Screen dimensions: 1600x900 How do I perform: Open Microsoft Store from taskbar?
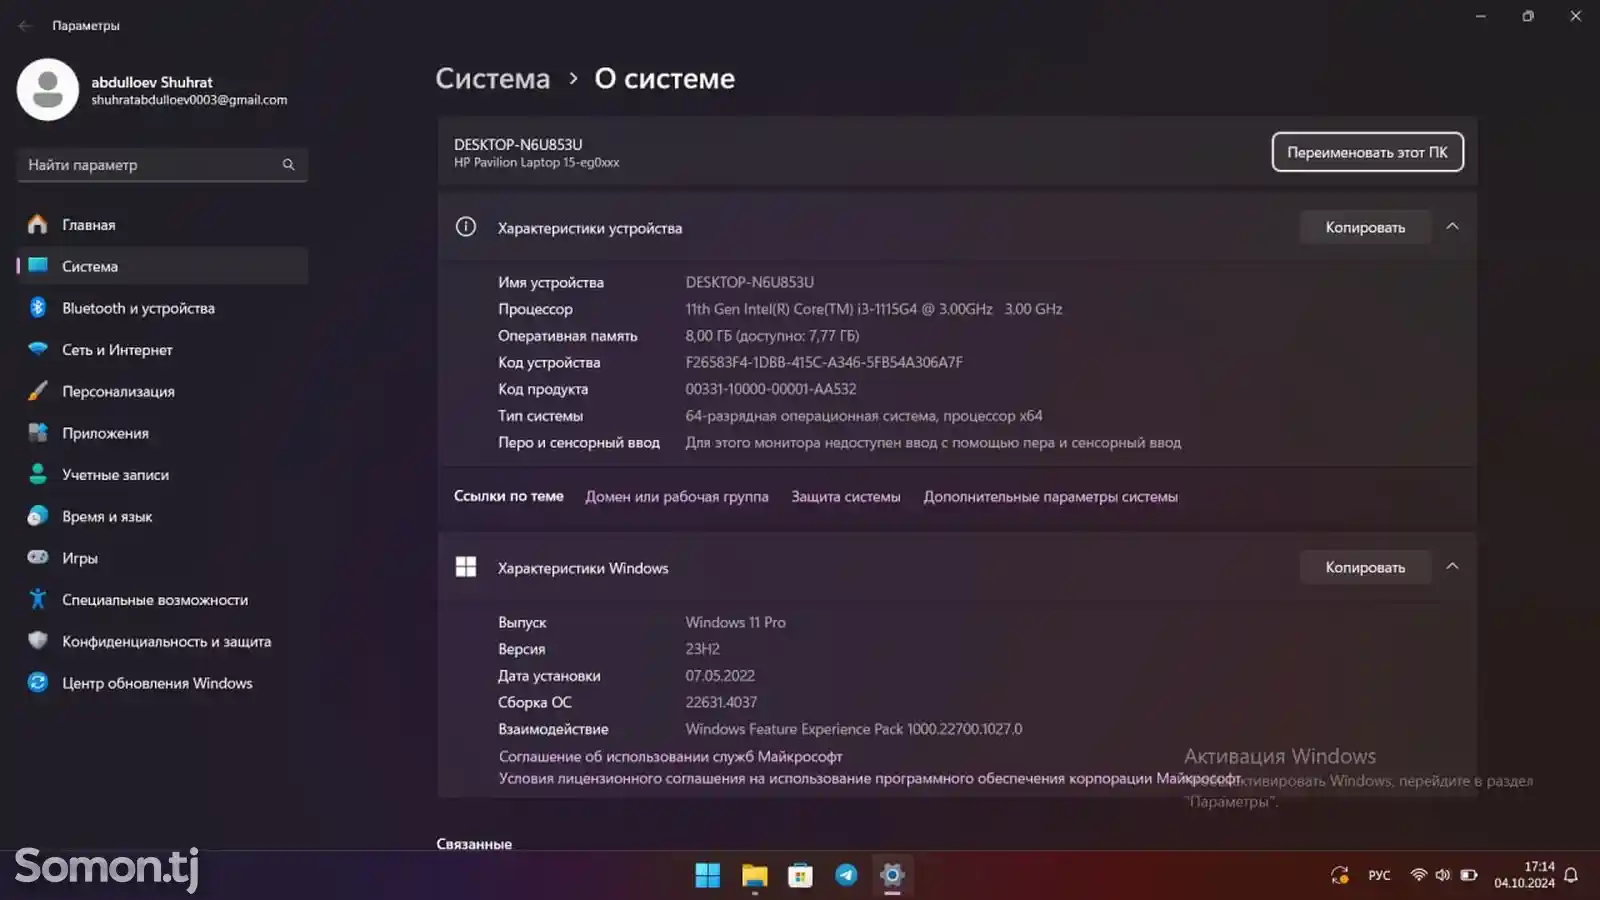[800, 876]
